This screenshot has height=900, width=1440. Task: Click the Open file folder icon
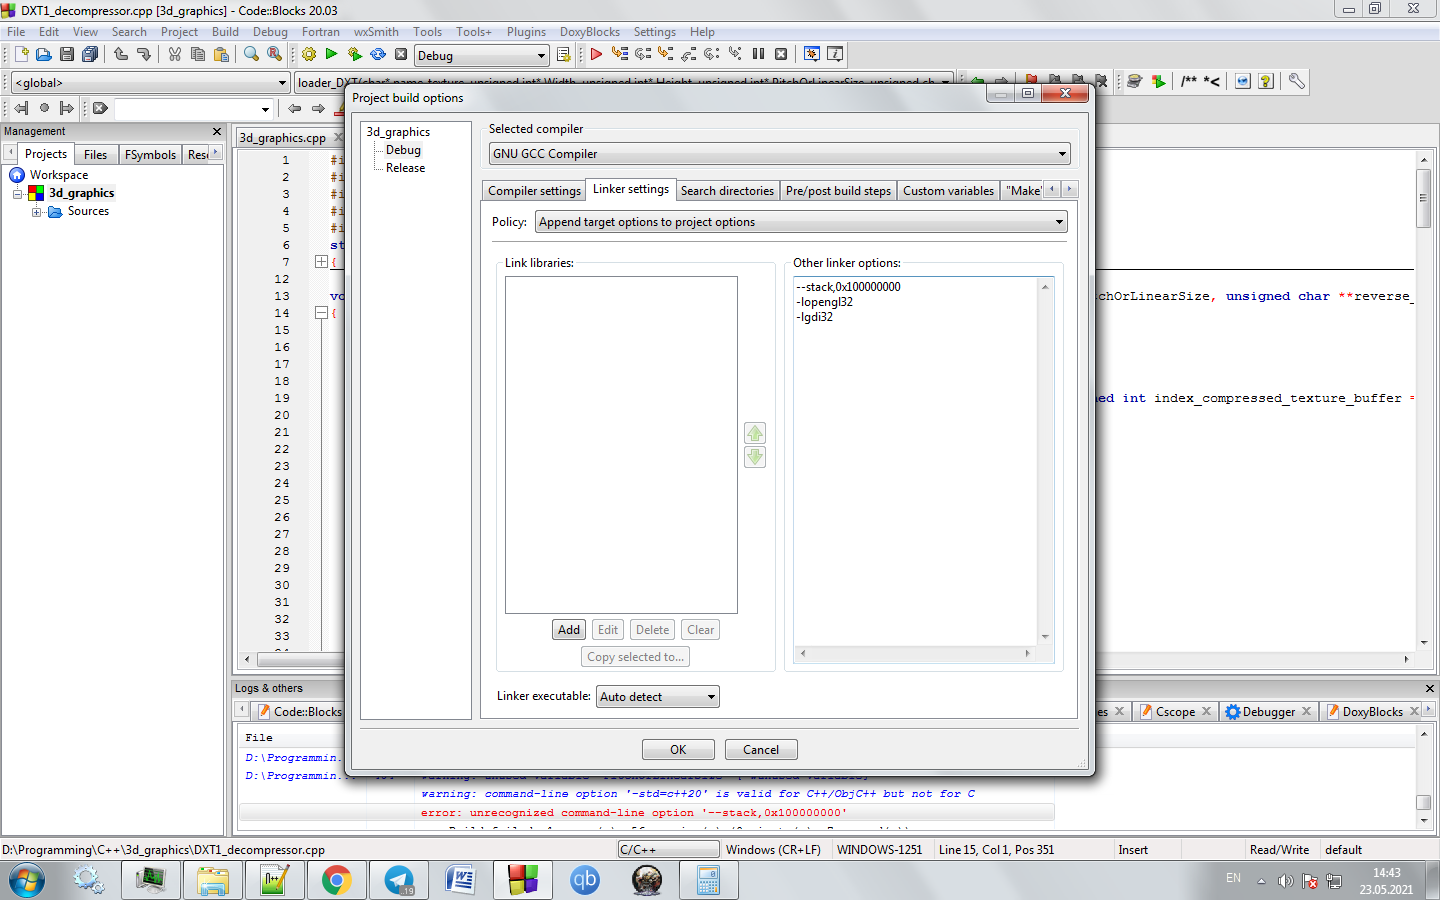[x=43, y=55]
